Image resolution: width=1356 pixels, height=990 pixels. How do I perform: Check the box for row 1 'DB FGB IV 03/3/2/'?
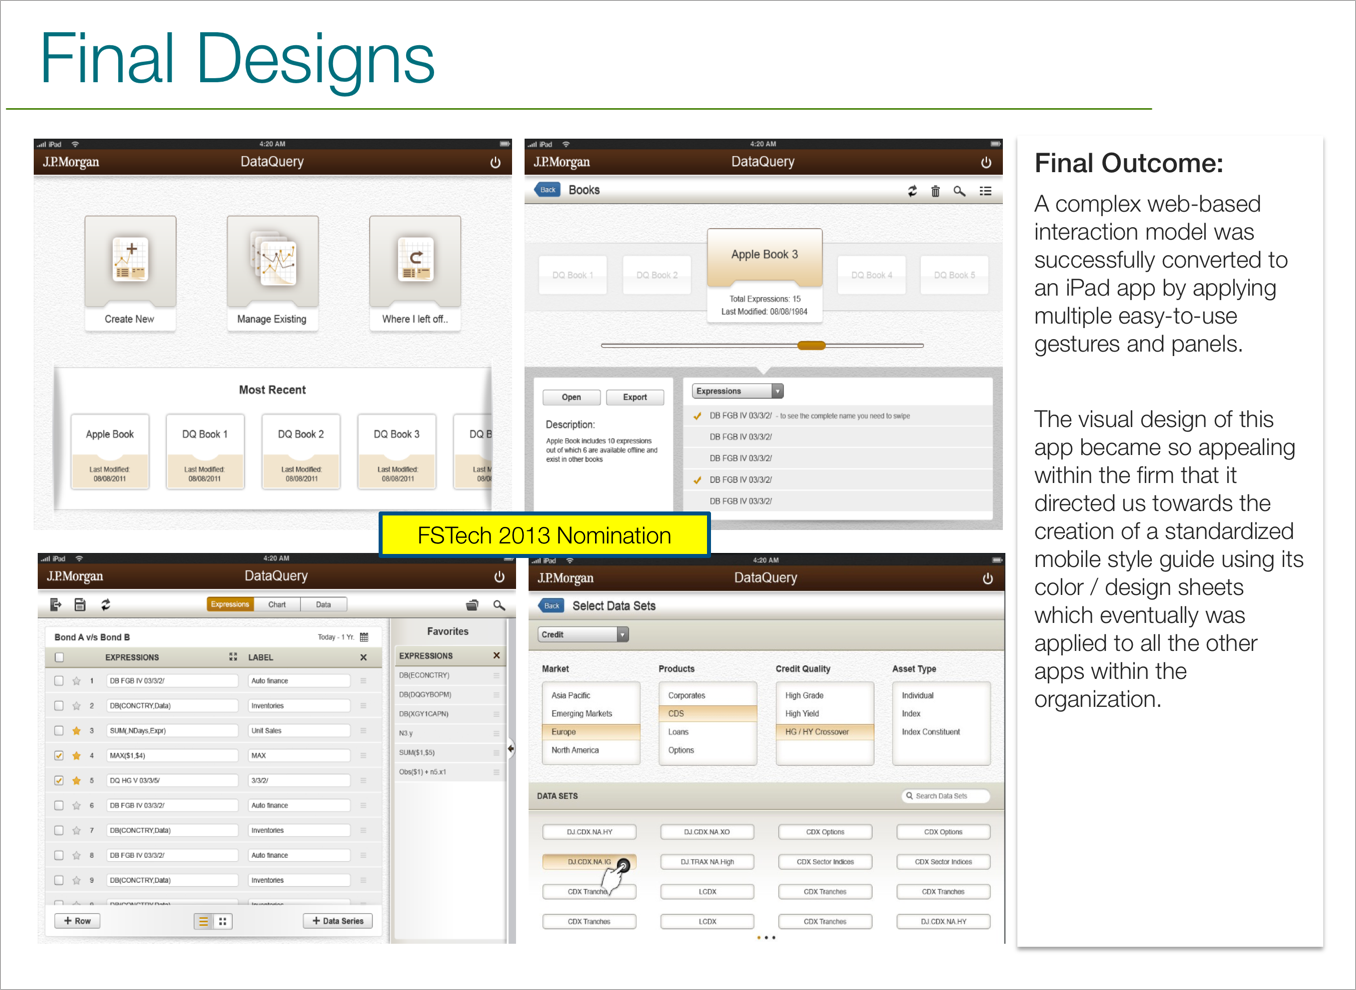click(x=59, y=681)
